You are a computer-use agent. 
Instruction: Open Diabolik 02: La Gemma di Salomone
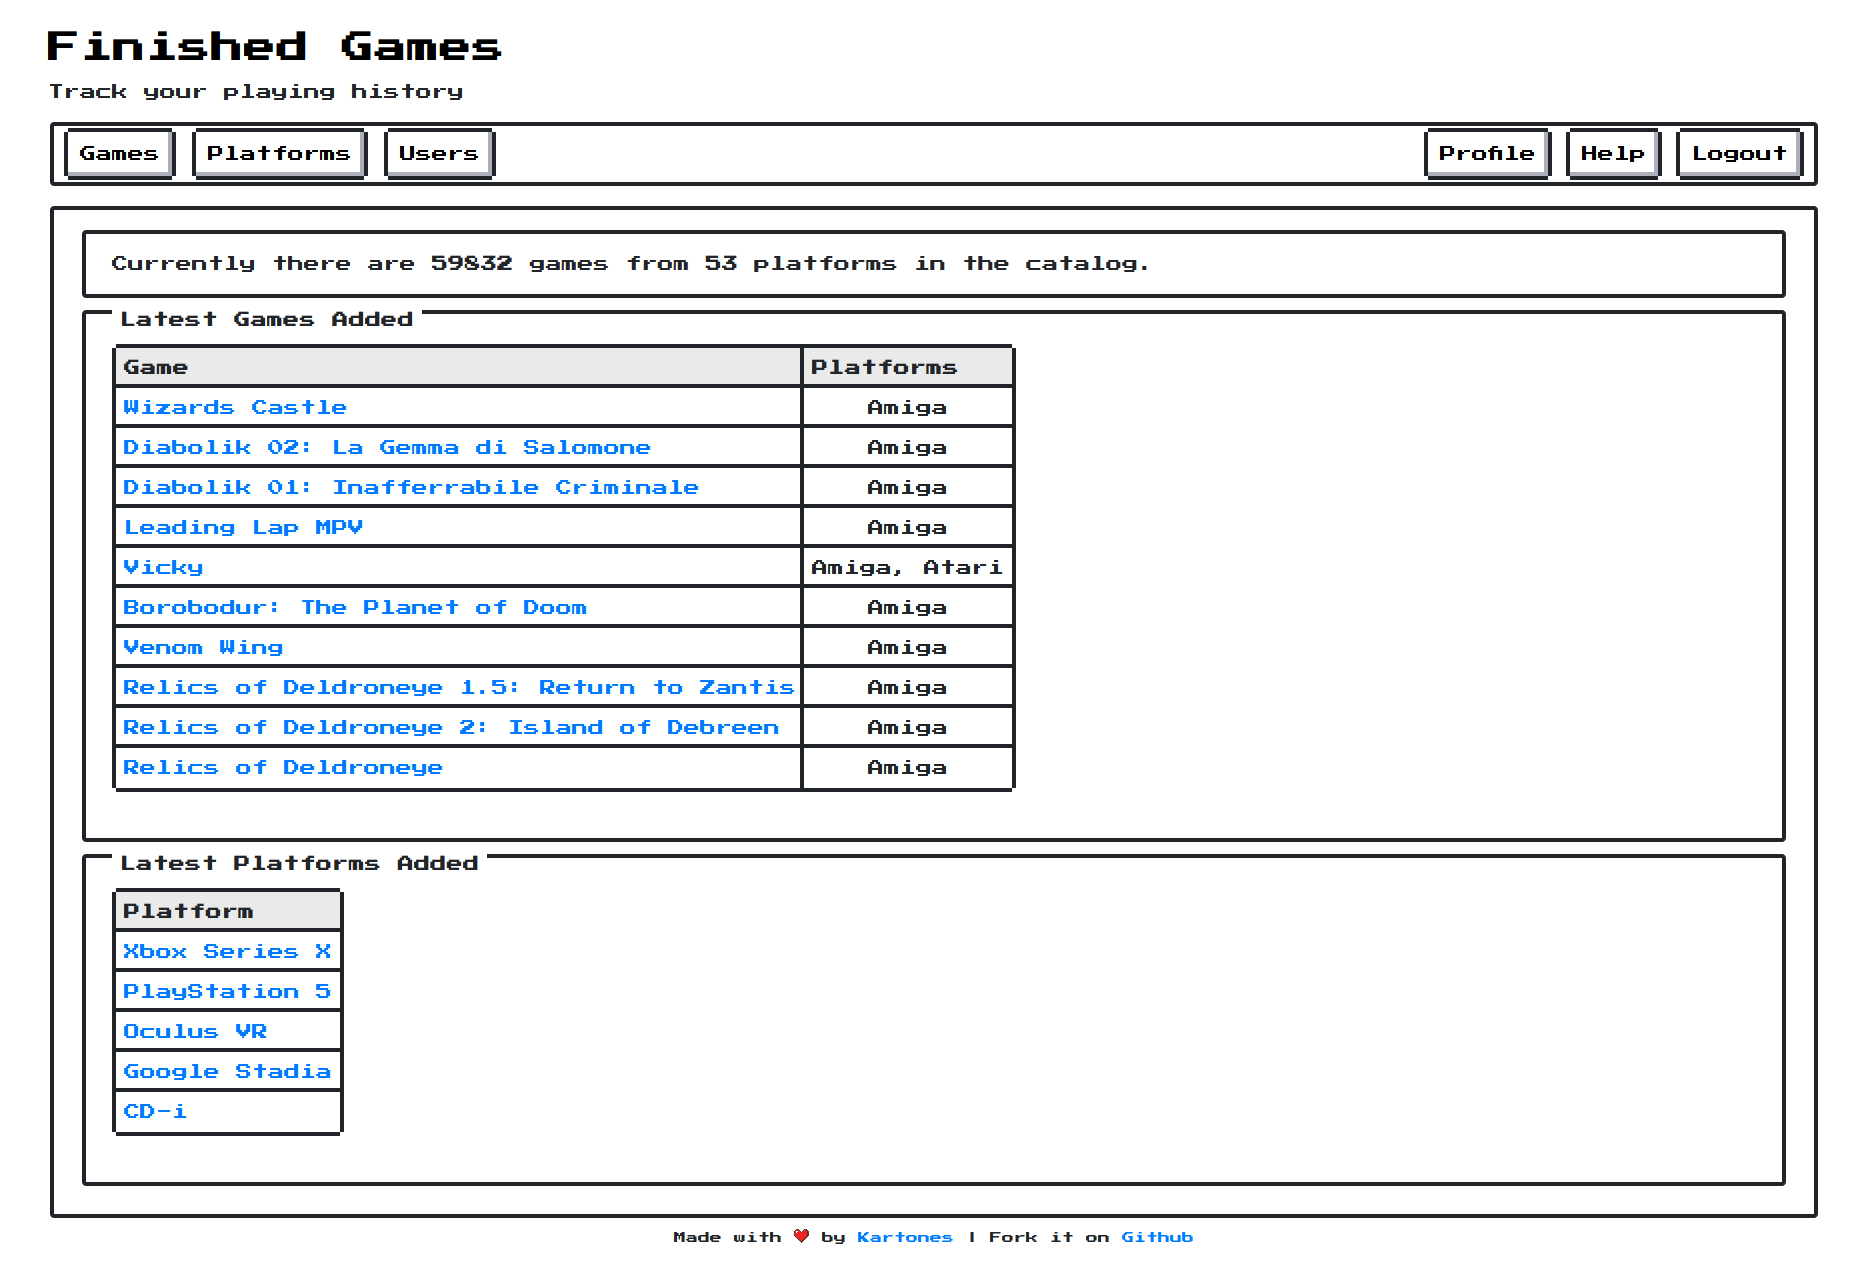coord(387,447)
